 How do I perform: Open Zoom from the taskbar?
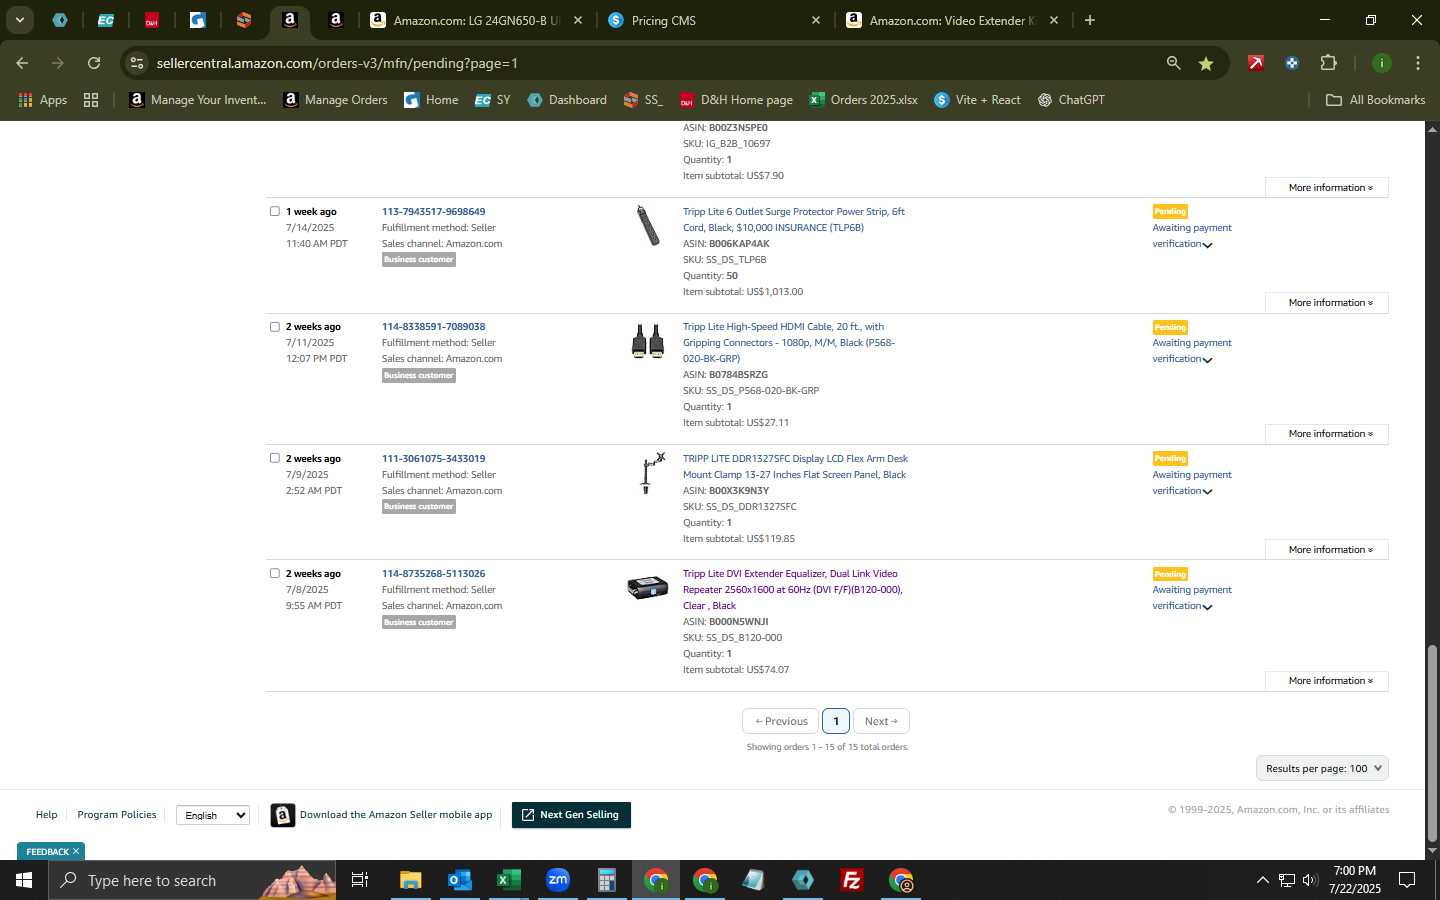click(x=557, y=880)
